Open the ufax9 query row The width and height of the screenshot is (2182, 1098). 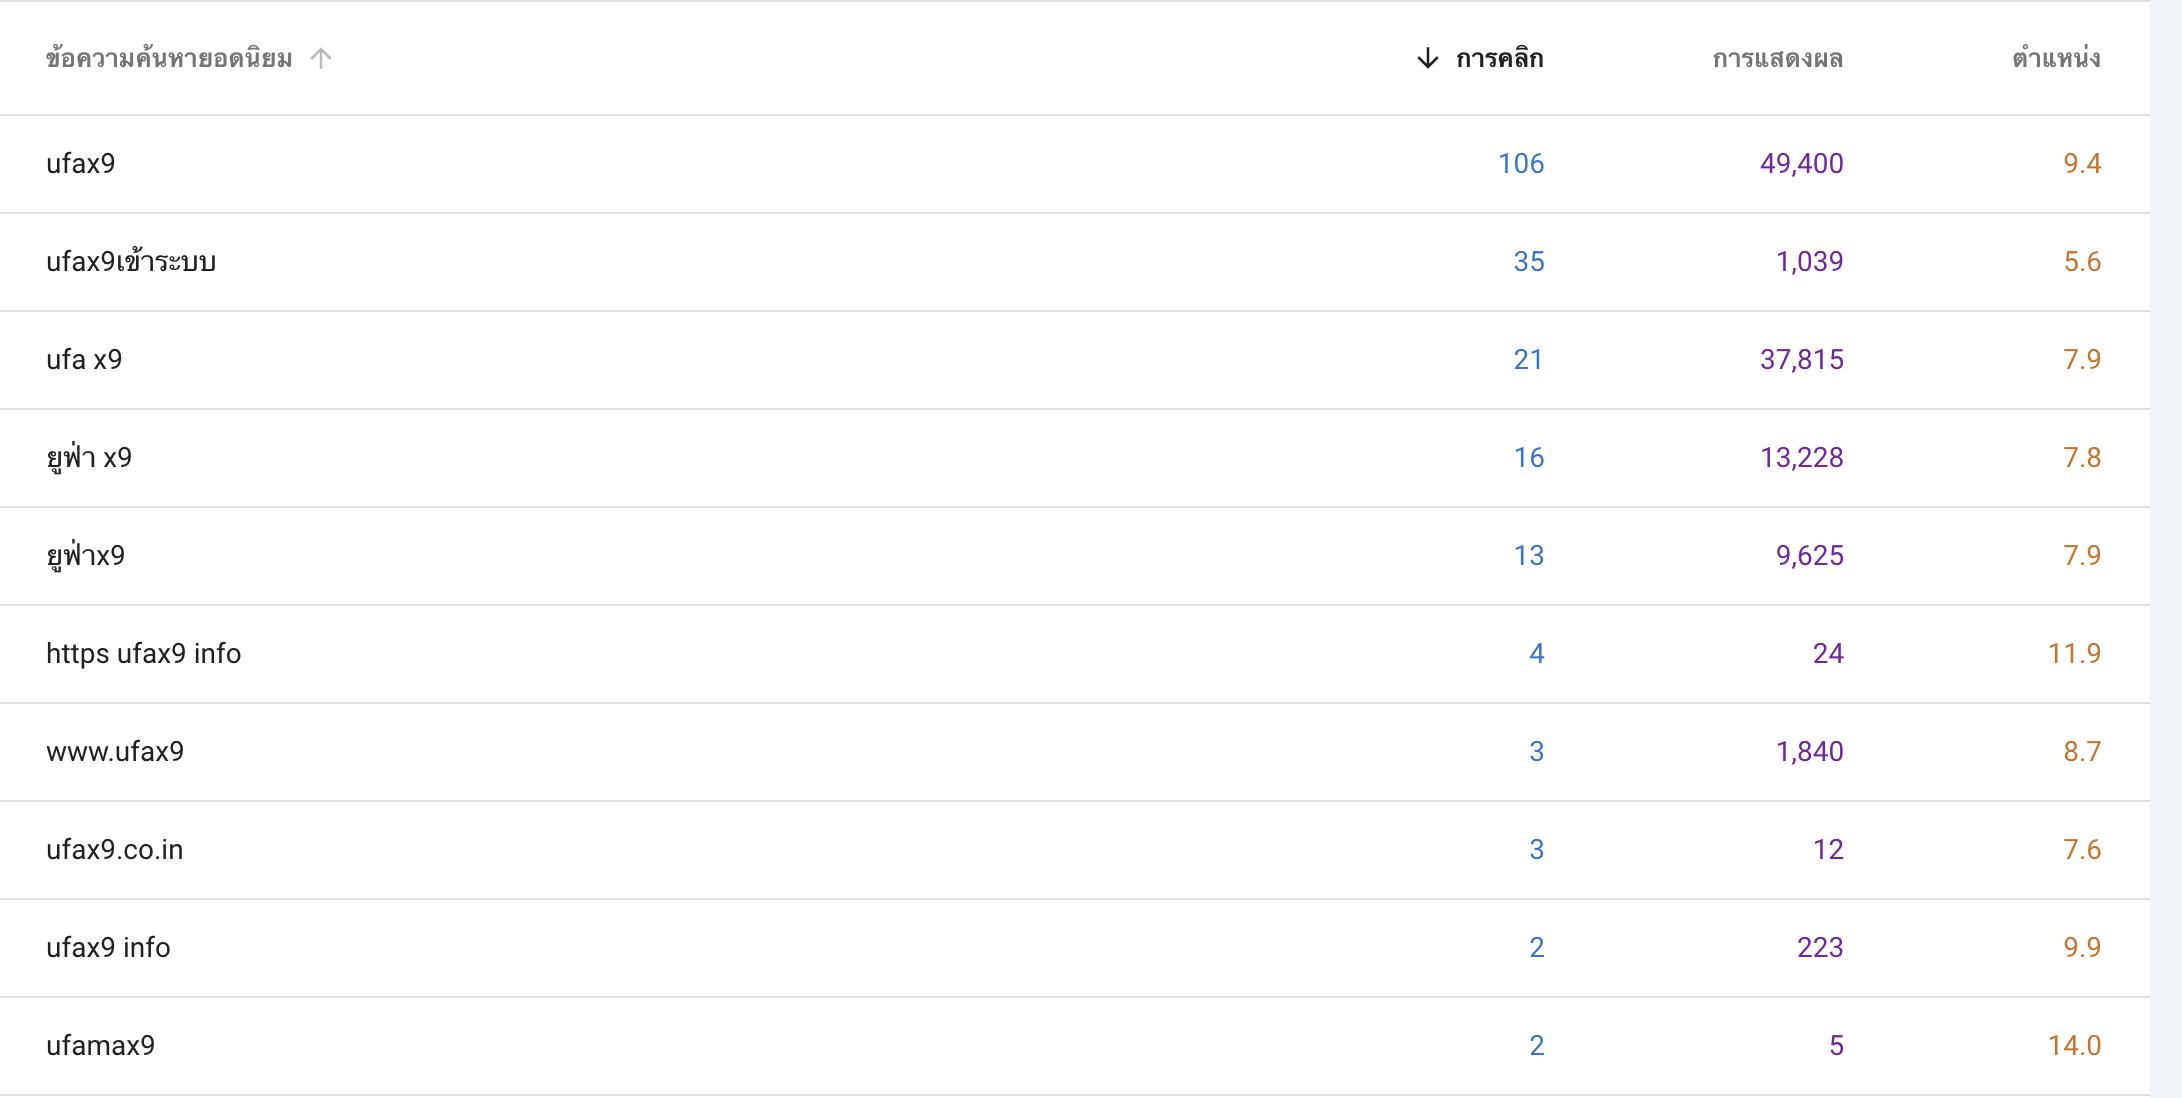pos(1075,164)
